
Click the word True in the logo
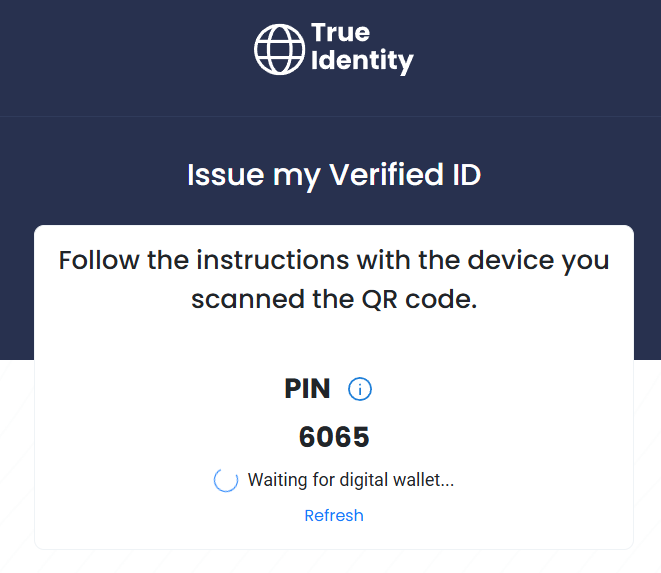pyautogui.click(x=341, y=32)
